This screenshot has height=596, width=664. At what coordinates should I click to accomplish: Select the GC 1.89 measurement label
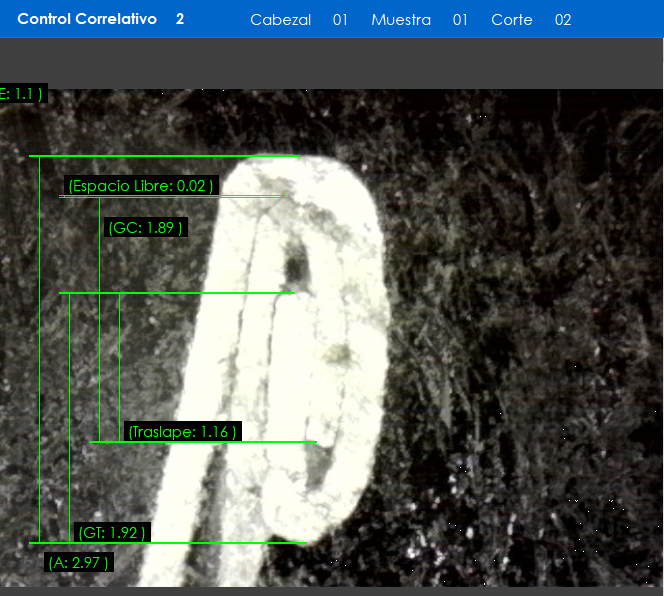point(146,228)
